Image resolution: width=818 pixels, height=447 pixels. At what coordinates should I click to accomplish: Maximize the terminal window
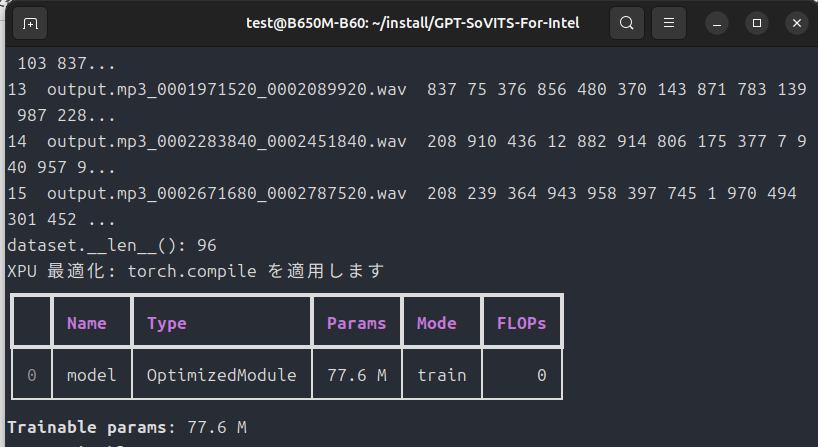point(757,23)
